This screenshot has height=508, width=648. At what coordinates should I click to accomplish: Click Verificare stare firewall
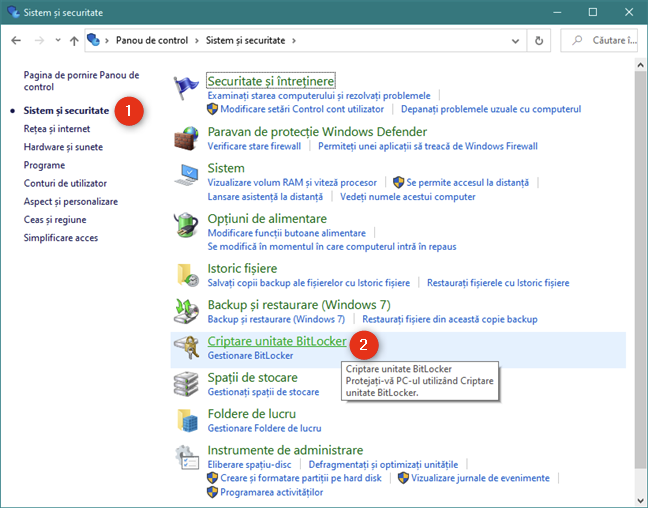point(254,146)
